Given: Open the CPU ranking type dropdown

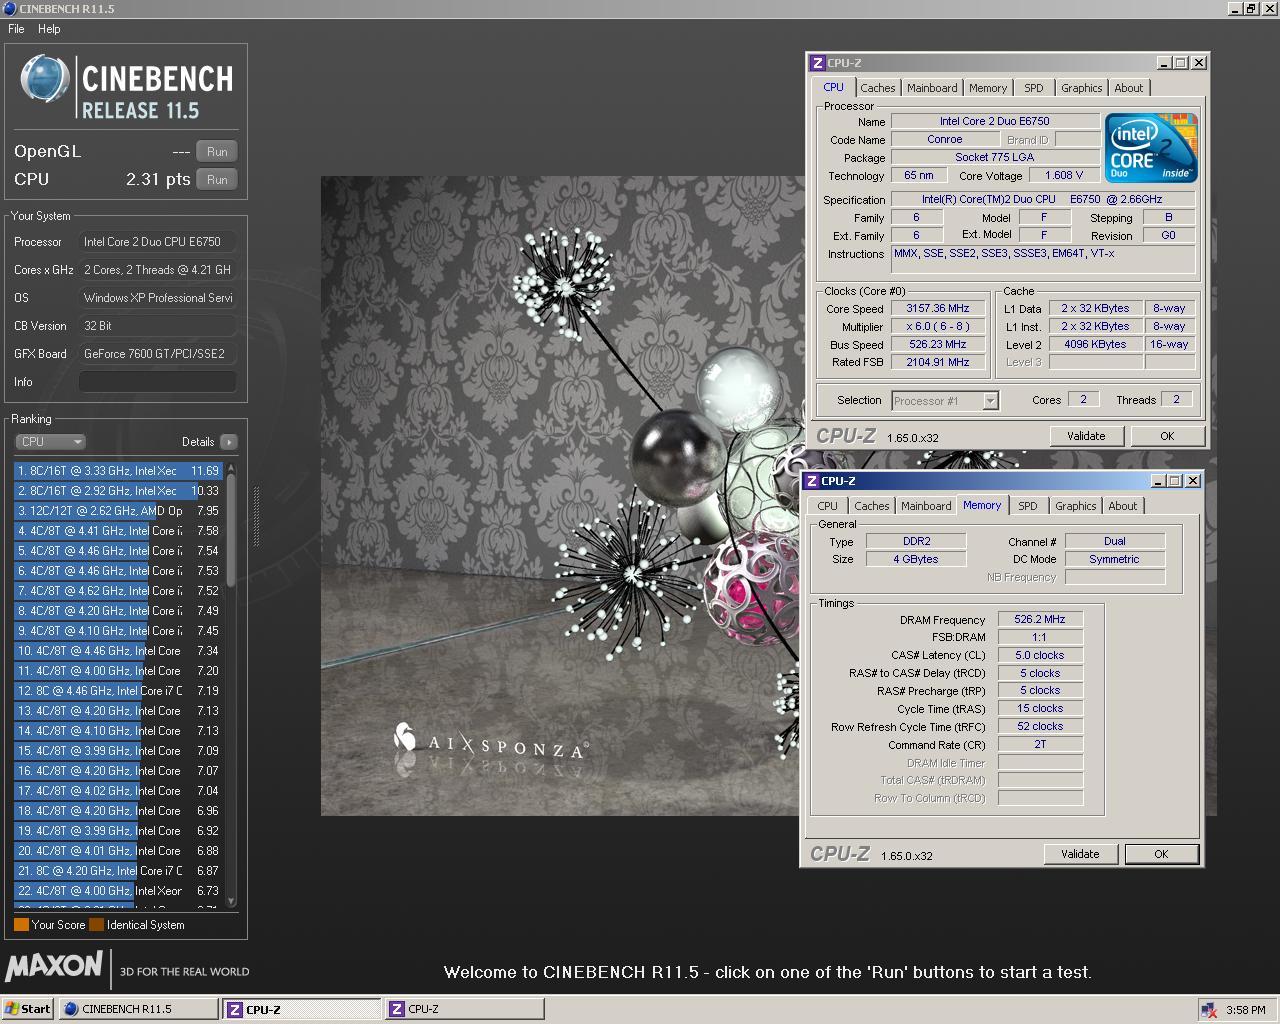Looking at the screenshot, I should (50, 442).
